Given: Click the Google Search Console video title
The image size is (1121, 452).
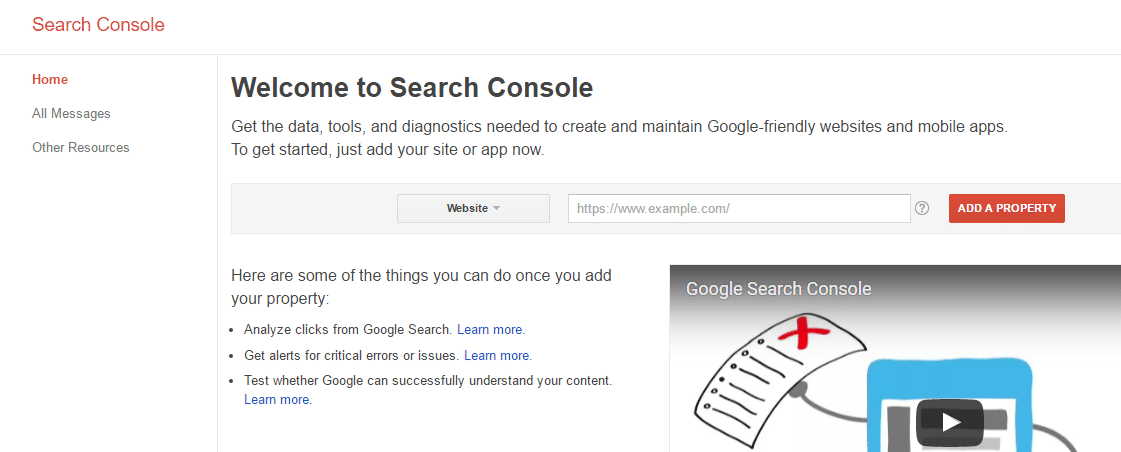Looking at the screenshot, I should [779, 289].
